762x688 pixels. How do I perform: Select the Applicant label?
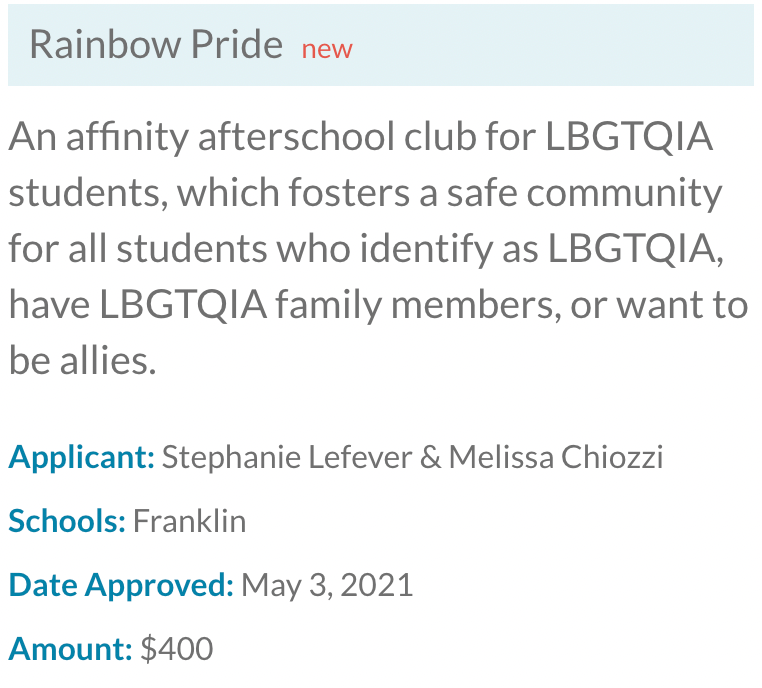82,458
